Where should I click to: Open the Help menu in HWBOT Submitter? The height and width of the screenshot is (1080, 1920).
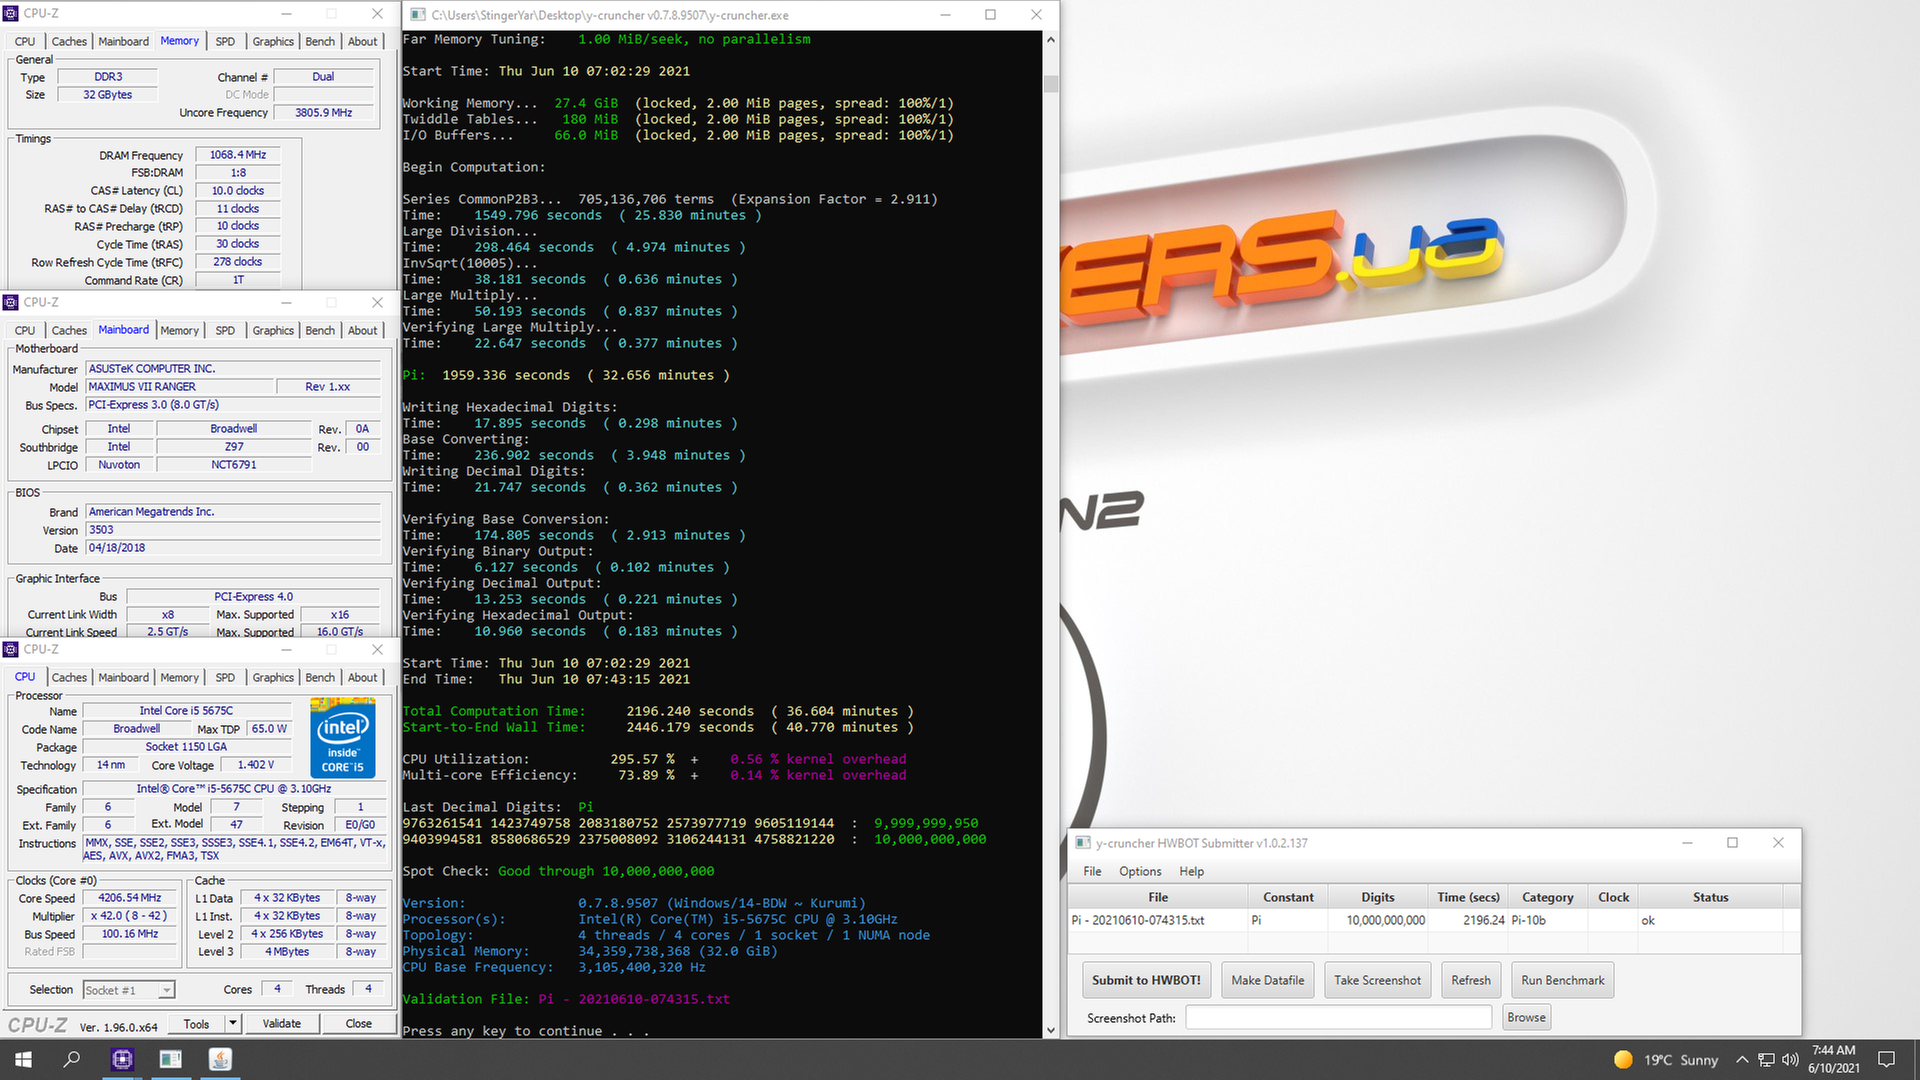tap(1191, 871)
